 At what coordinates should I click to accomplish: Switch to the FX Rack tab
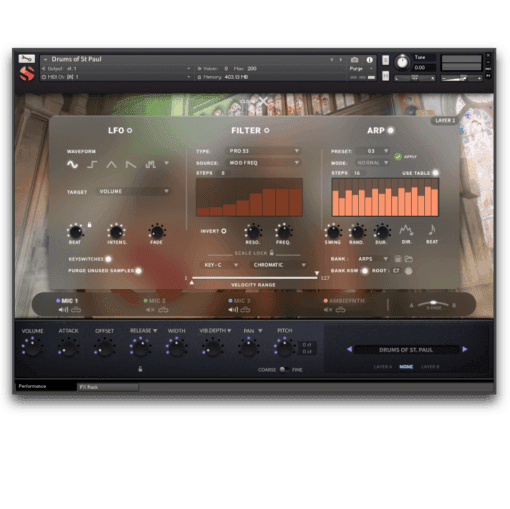point(108,387)
